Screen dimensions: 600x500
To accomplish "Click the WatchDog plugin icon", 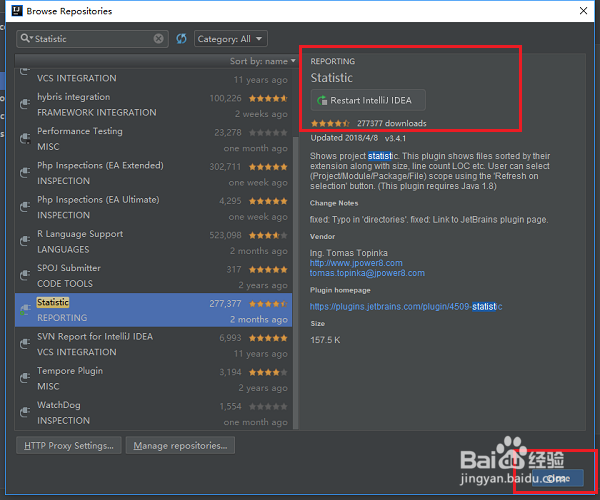I will pos(25,412).
